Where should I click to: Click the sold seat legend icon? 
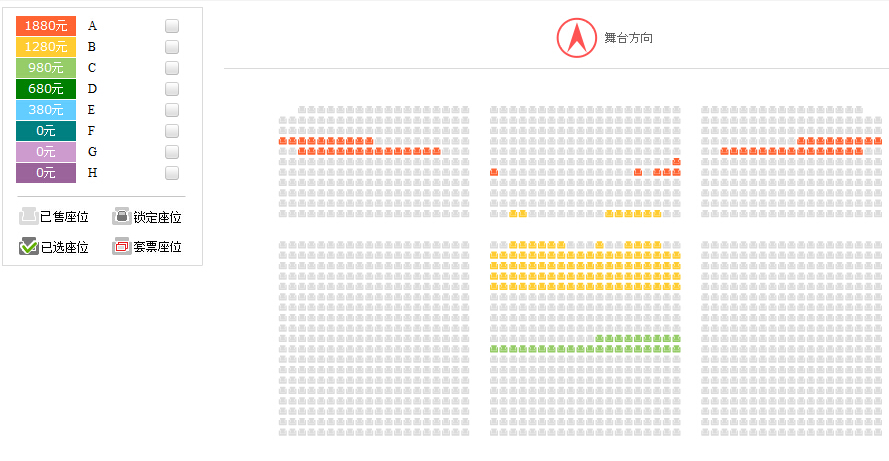coord(28,216)
